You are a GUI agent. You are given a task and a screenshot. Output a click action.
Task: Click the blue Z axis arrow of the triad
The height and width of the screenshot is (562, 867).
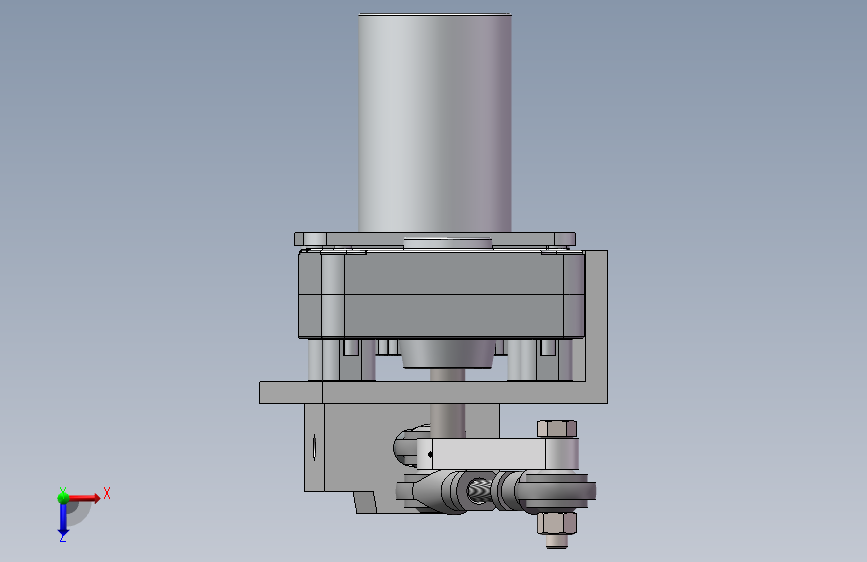coord(63,519)
